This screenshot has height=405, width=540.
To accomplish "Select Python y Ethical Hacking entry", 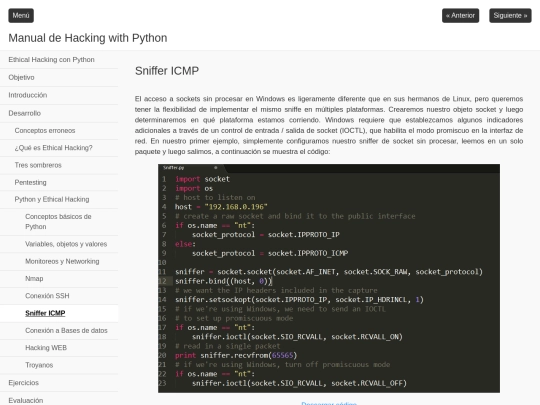I will 52,199.
